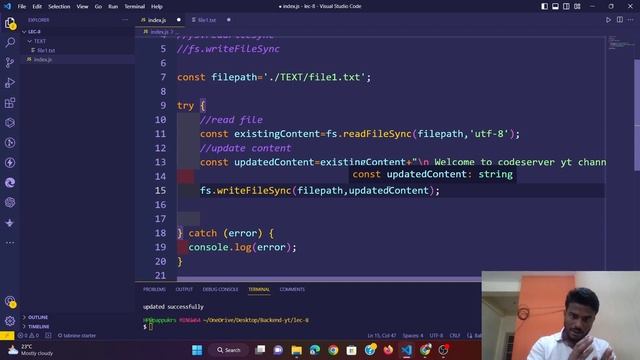The height and width of the screenshot is (360, 640).
Task: Open the UTF-8 encoding selector
Action: click(x=436, y=336)
